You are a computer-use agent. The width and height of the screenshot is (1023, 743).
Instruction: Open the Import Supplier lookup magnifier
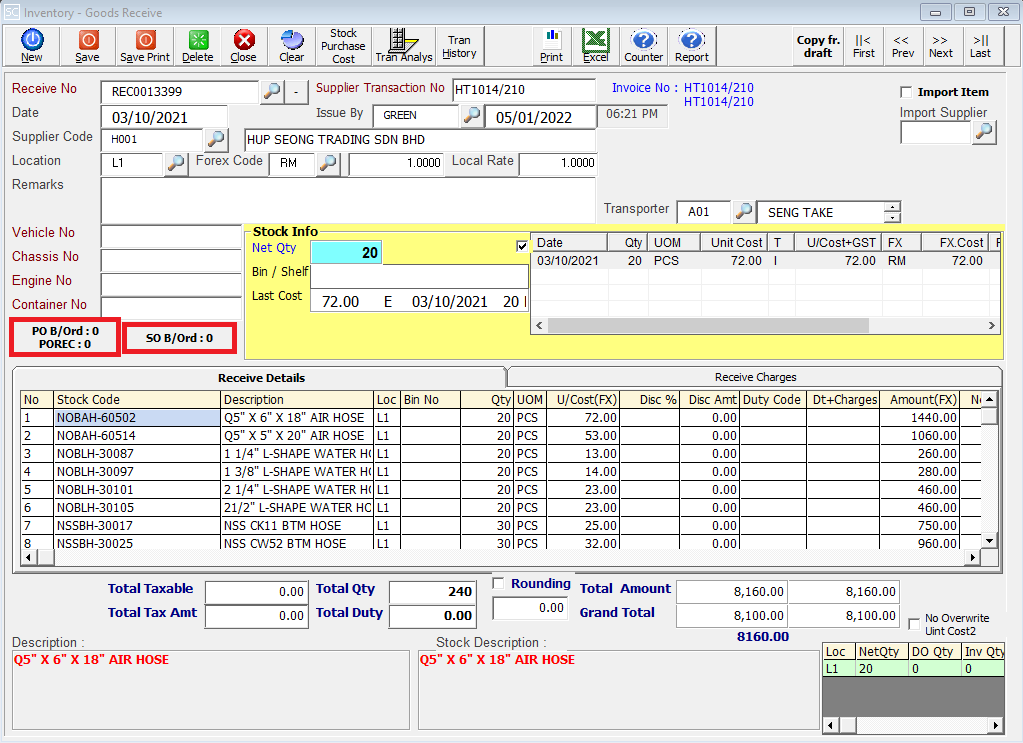pos(983,132)
